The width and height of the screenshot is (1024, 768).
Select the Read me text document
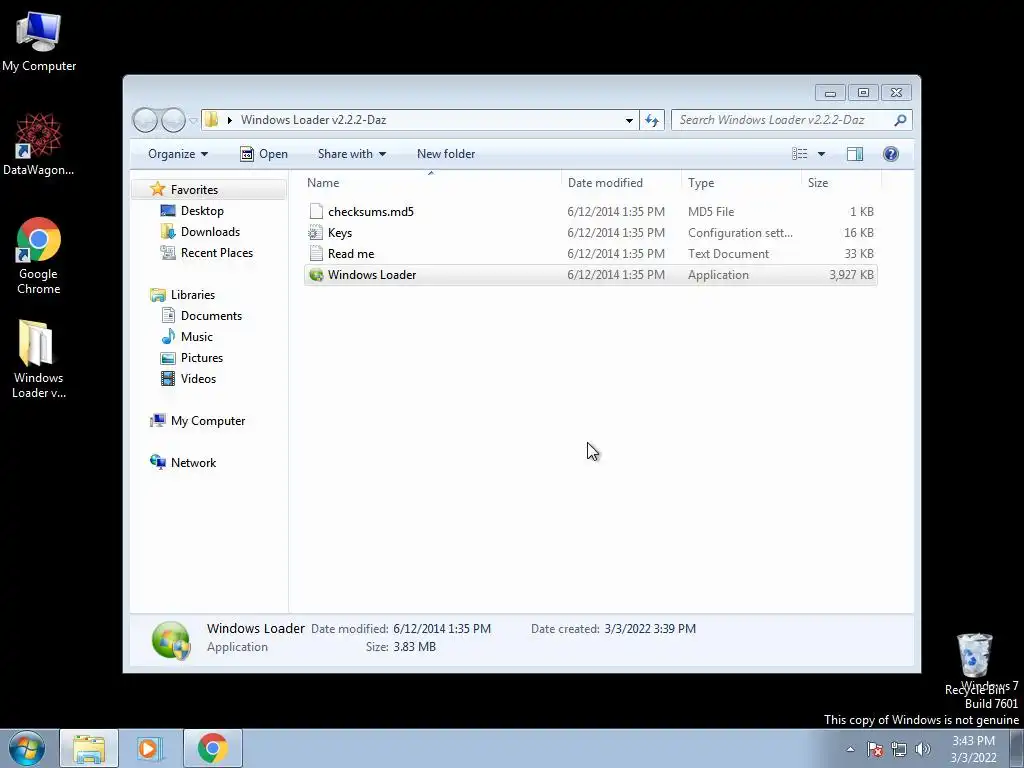pos(590,253)
